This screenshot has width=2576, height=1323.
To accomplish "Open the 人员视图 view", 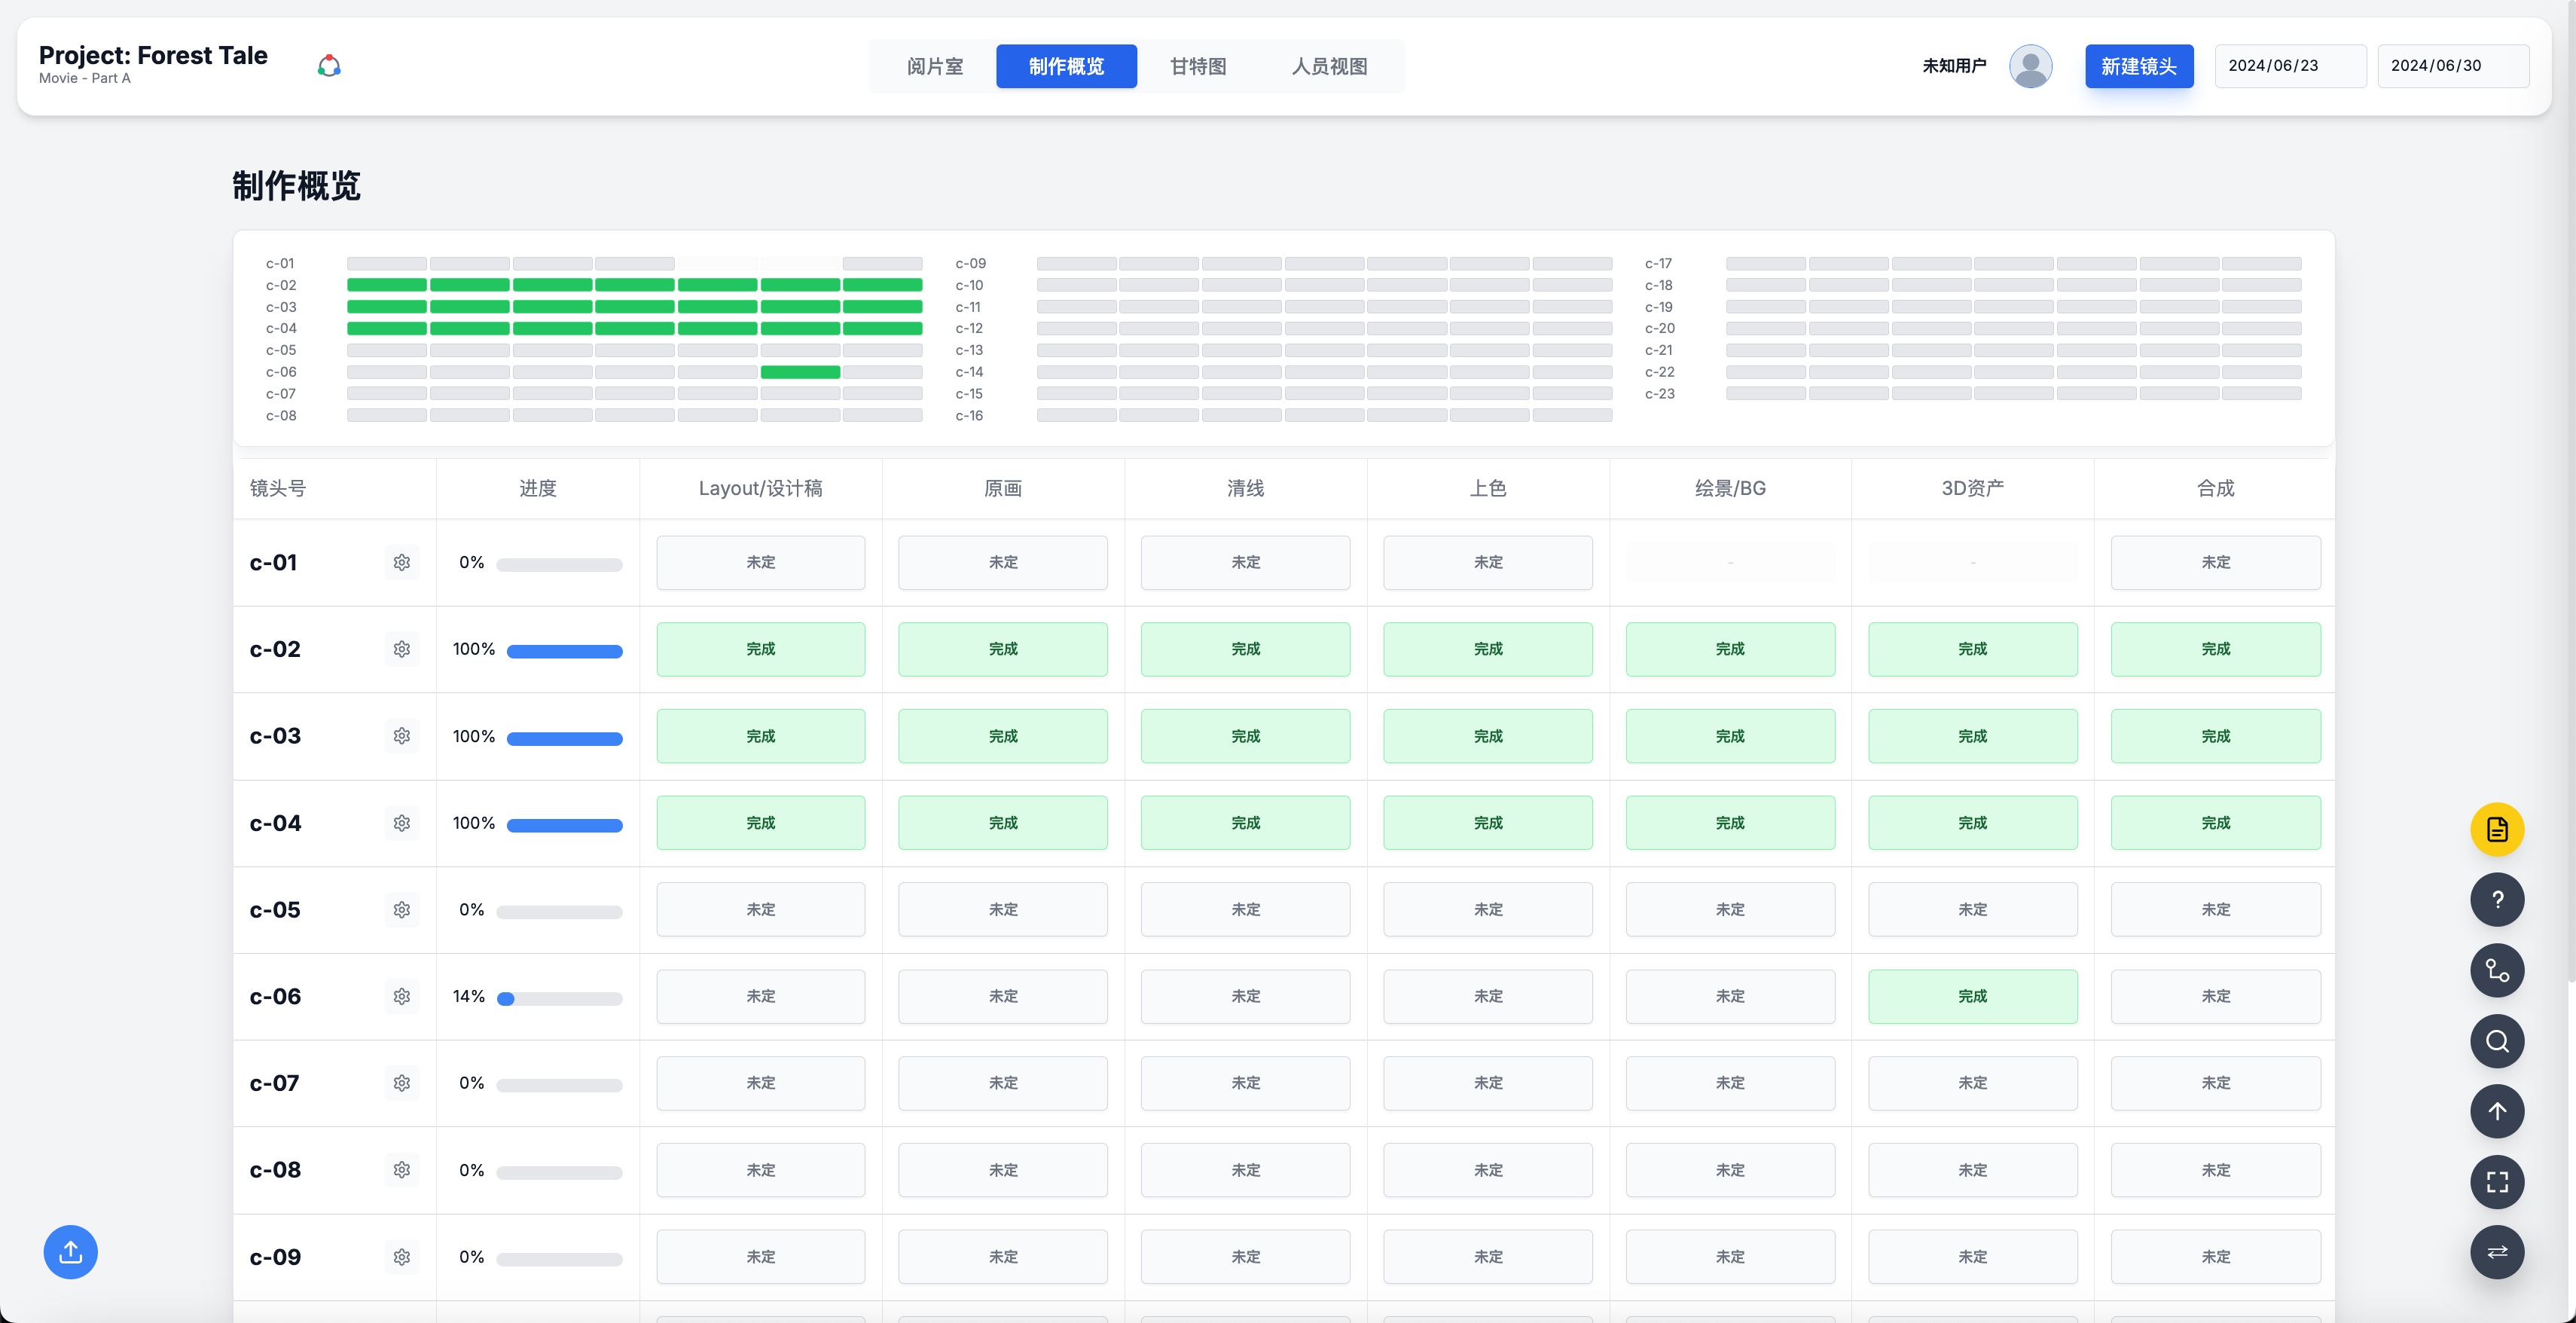I will point(1327,66).
